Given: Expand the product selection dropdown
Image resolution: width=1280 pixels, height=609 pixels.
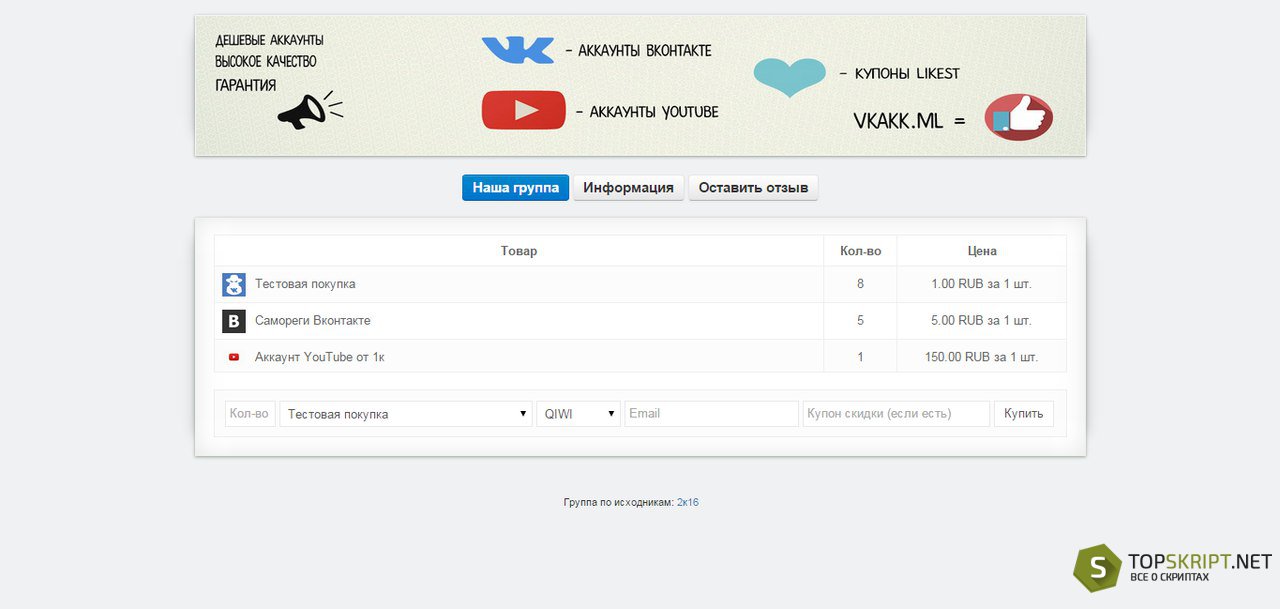Looking at the screenshot, I should point(406,414).
